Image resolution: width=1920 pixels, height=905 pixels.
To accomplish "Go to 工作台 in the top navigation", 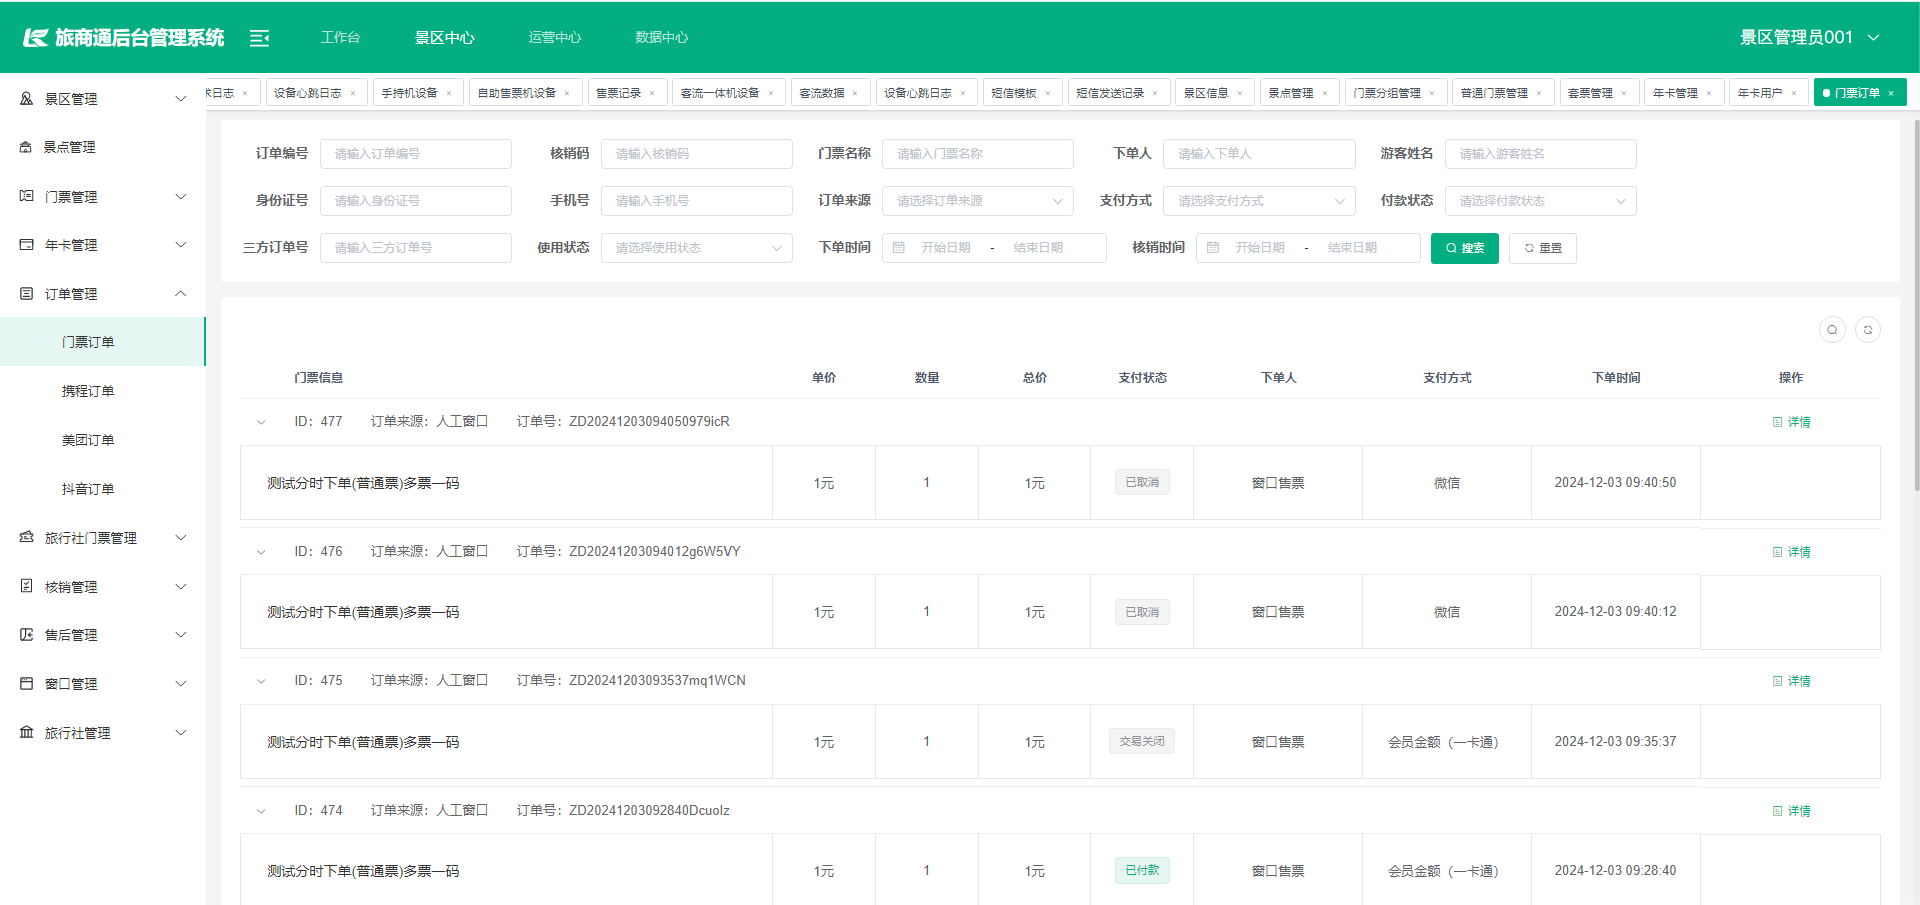I will [x=340, y=38].
